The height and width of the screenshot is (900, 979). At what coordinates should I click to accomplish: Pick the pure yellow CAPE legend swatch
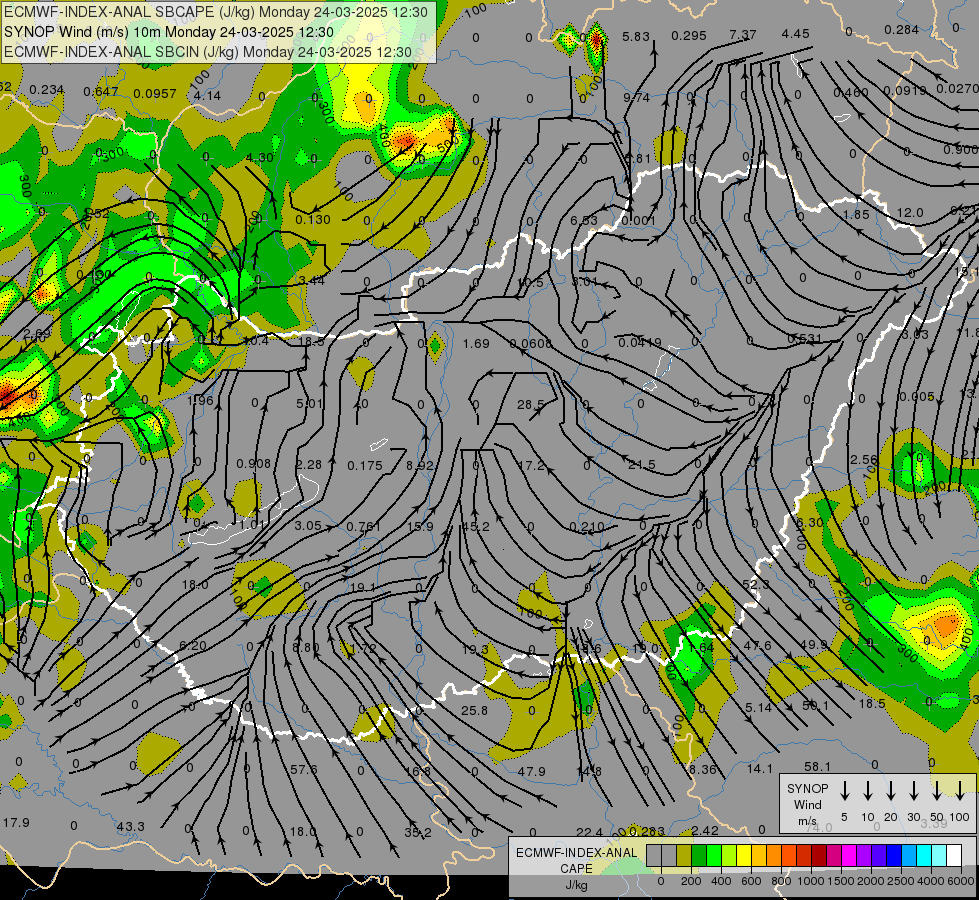click(x=744, y=856)
